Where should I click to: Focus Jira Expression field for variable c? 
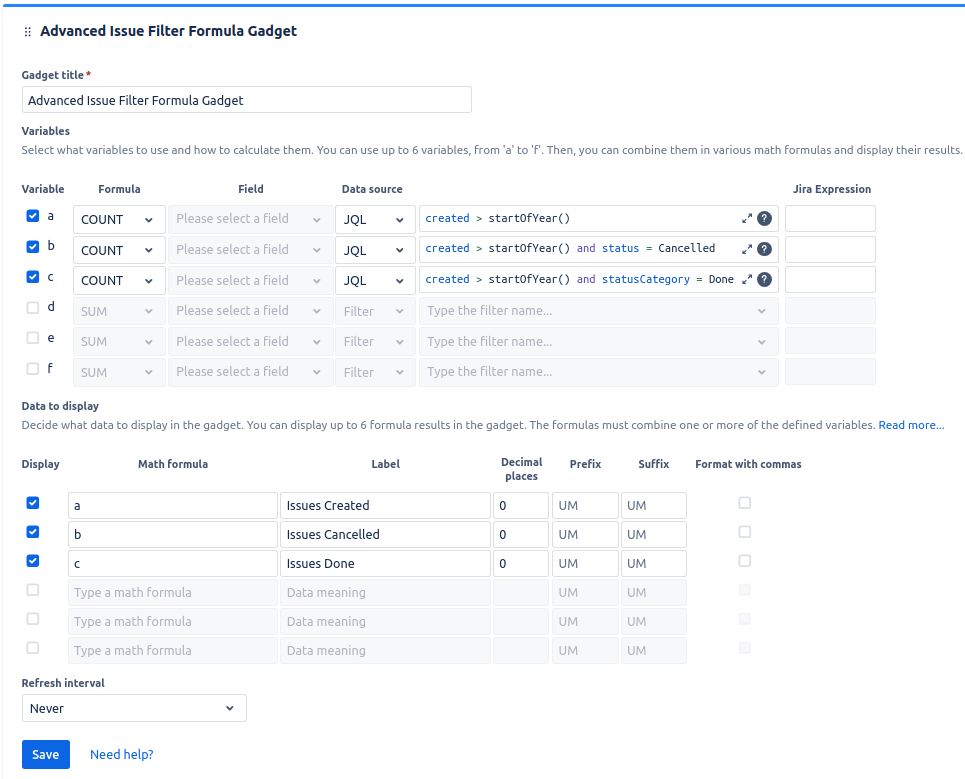pos(830,280)
